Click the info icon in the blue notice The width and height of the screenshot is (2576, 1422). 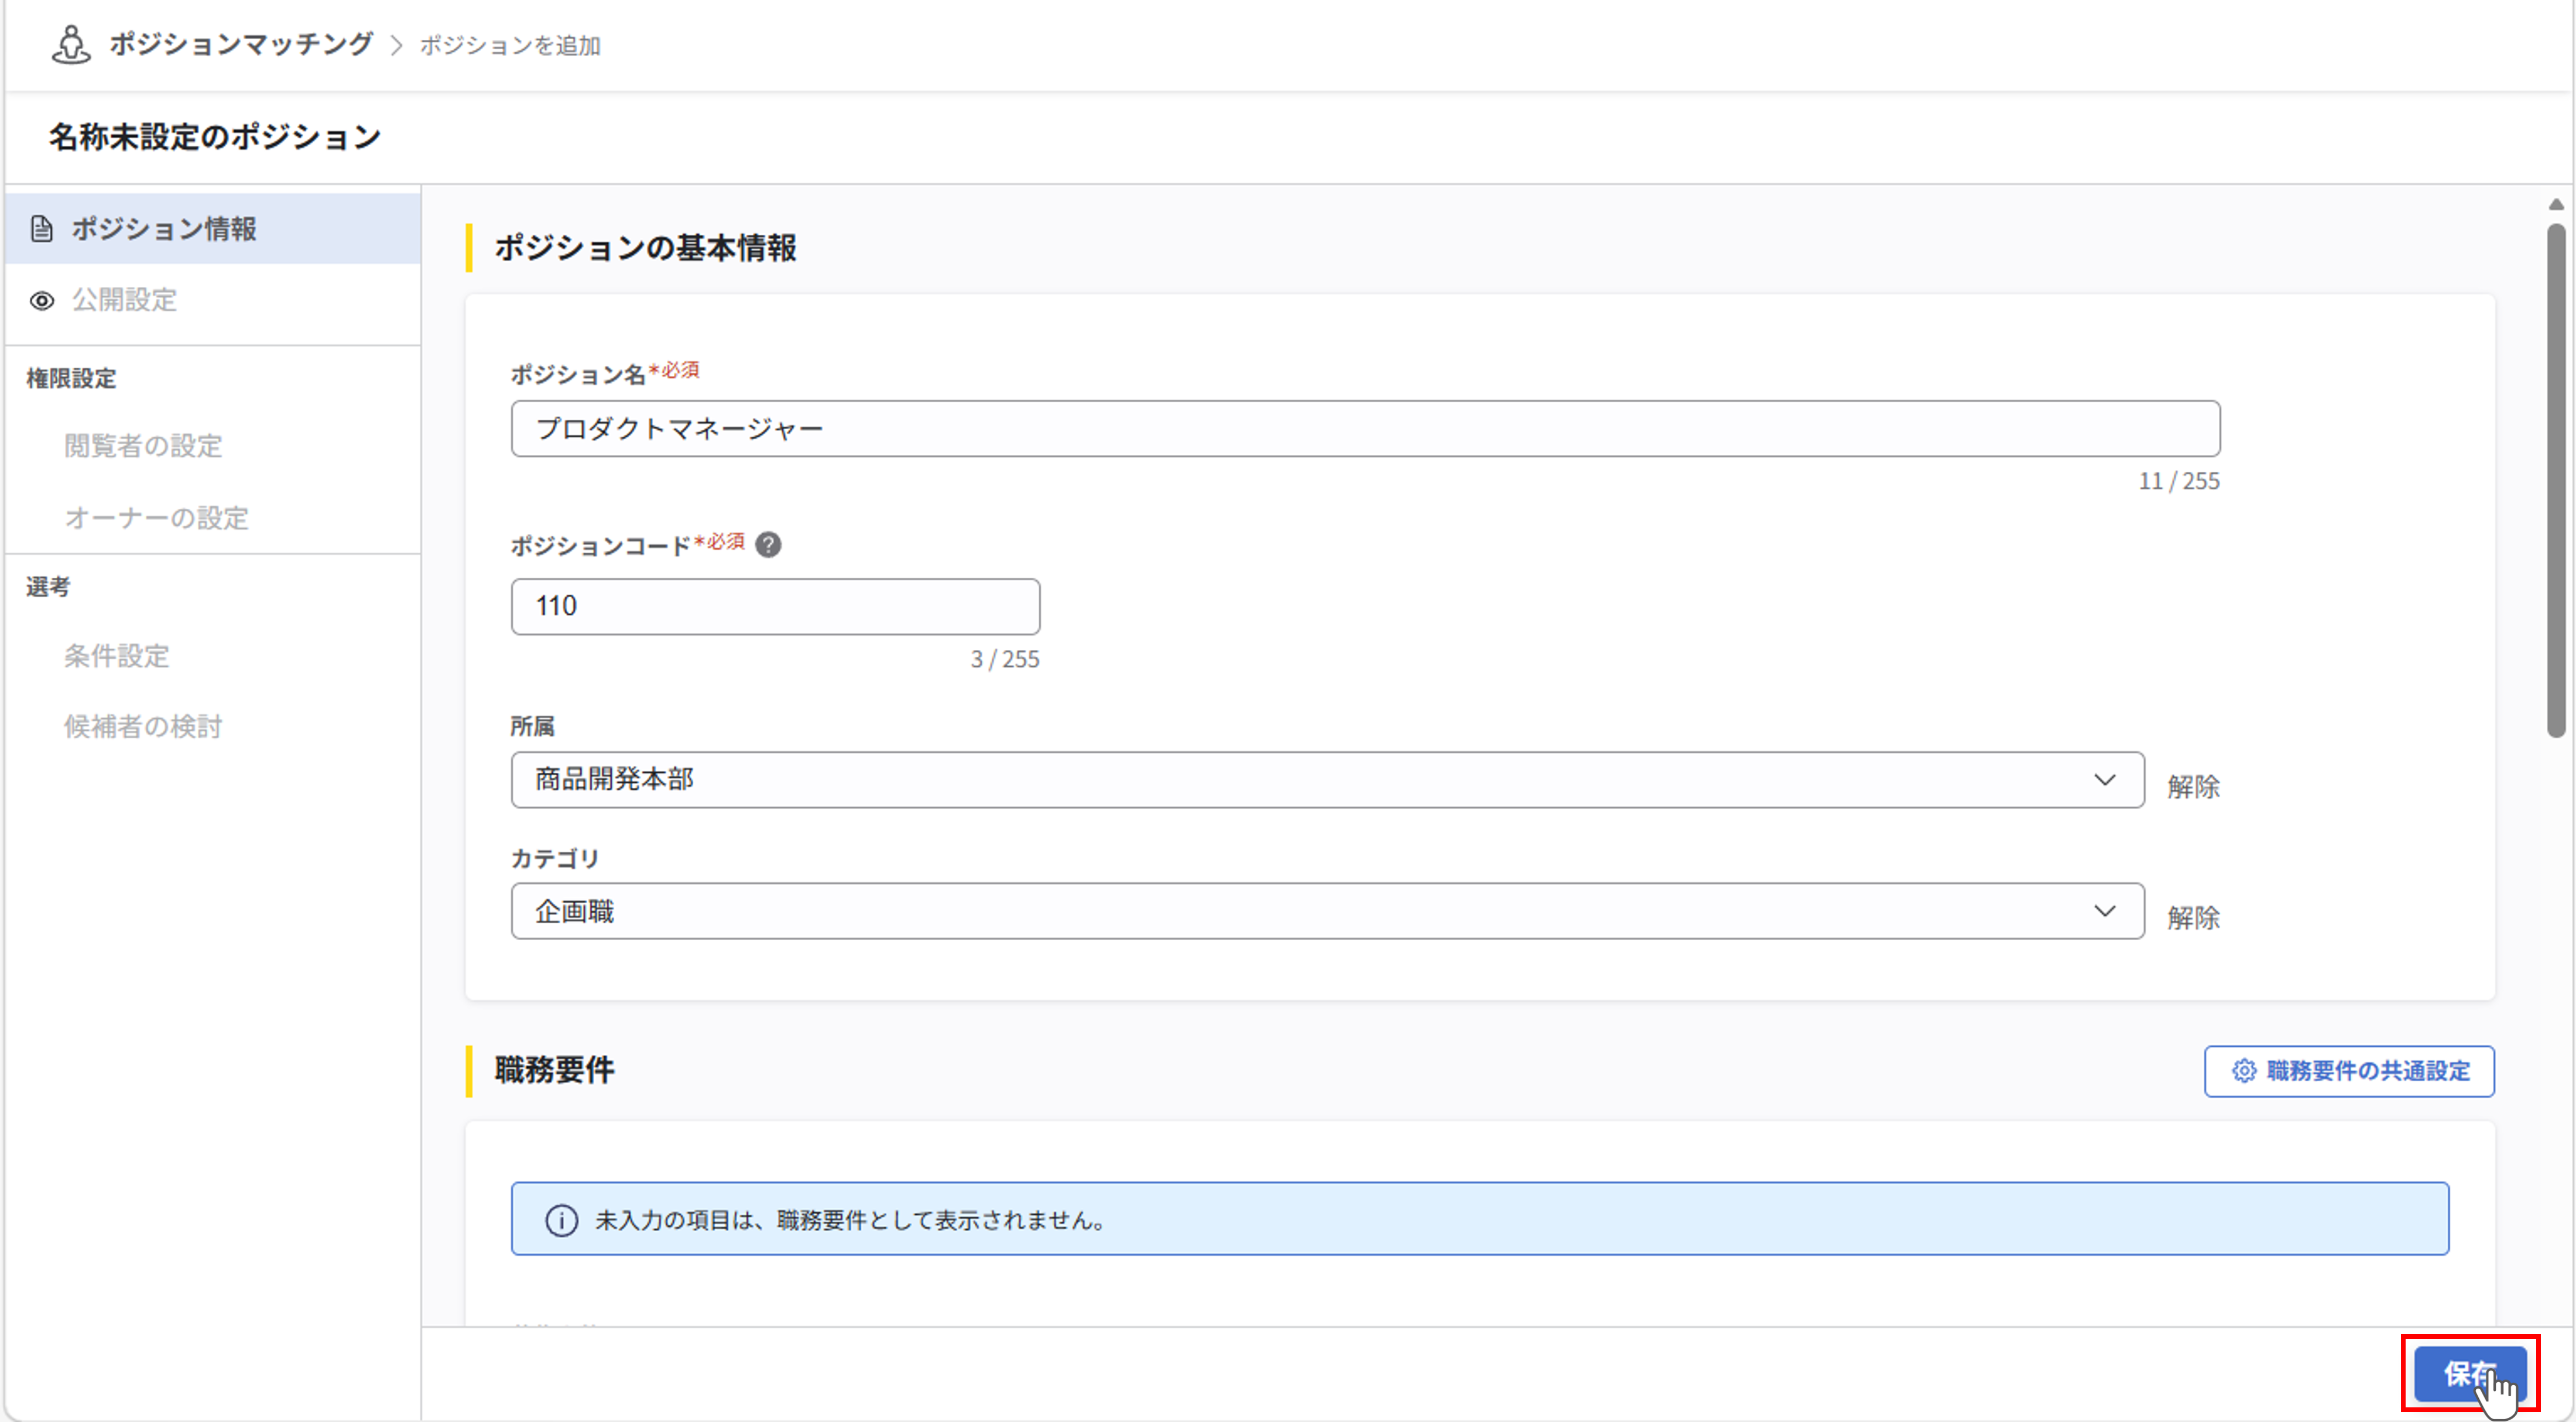click(x=561, y=1221)
